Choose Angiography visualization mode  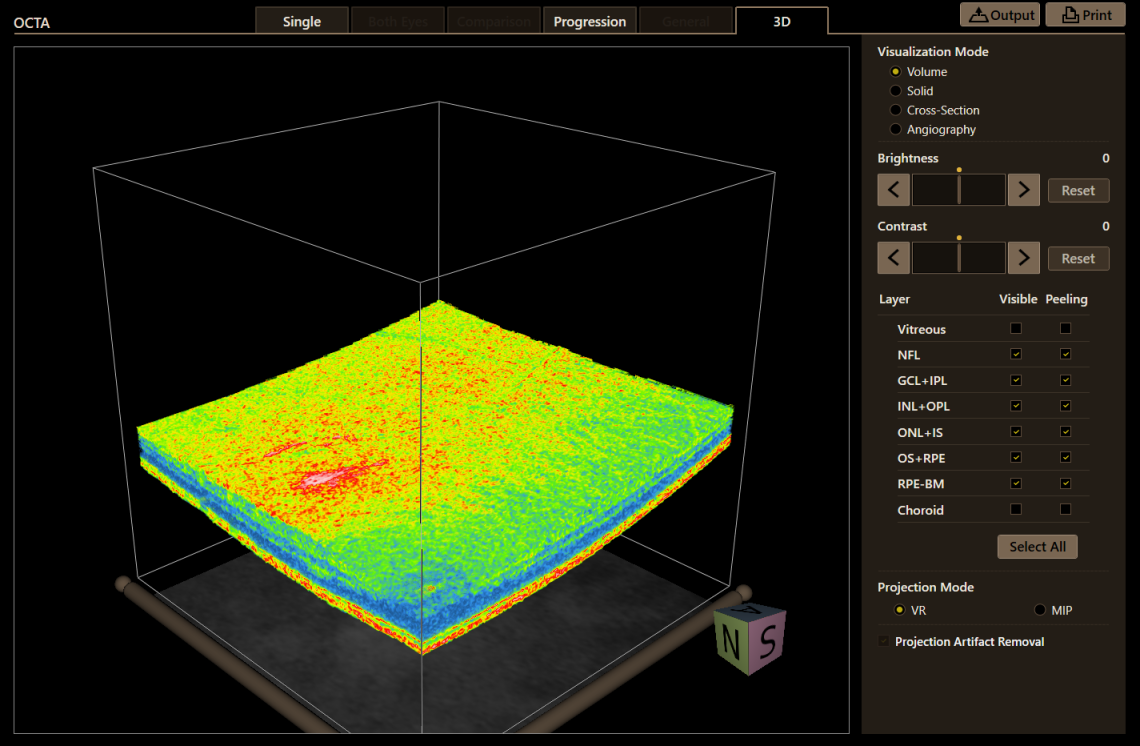tap(896, 129)
